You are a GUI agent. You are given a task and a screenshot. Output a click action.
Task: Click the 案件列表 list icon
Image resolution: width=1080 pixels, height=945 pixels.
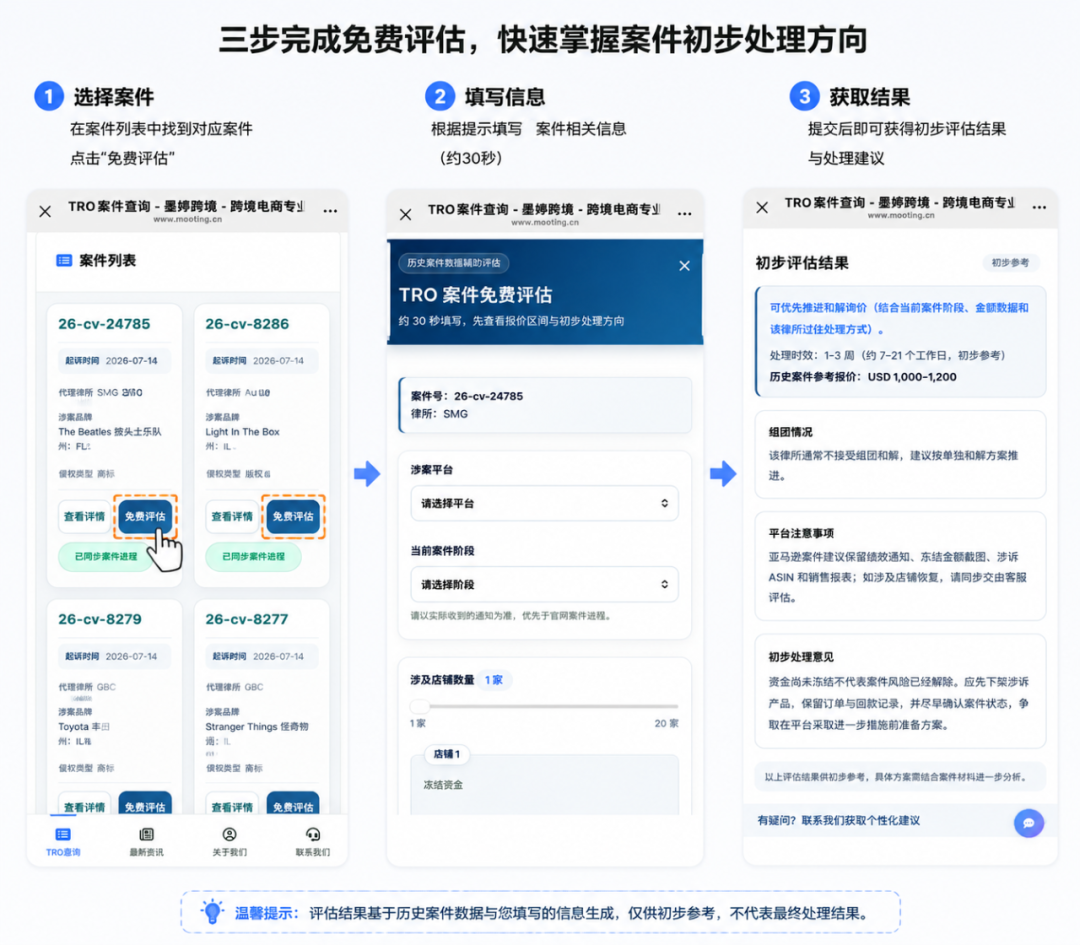tap(64, 260)
